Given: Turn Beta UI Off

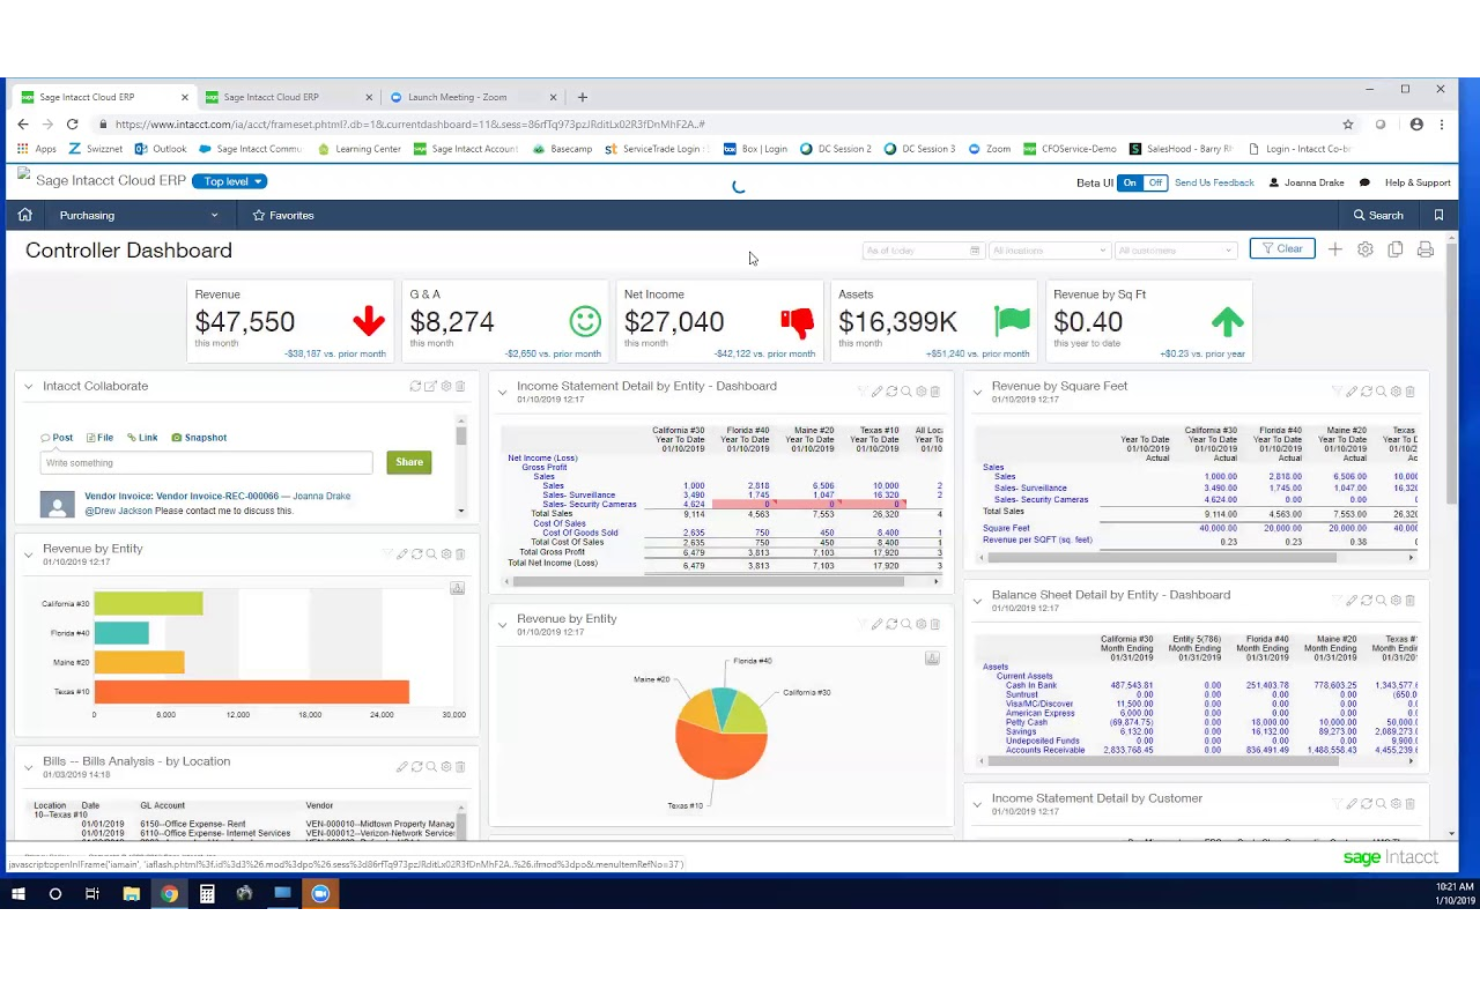Looking at the screenshot, I should pyautogui.click(x=1155, y=183).
